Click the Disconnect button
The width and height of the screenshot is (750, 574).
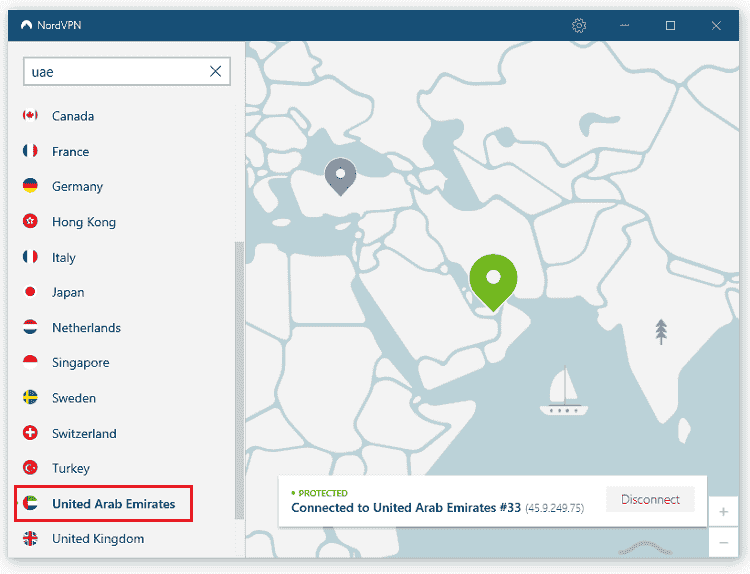(650, 499)
